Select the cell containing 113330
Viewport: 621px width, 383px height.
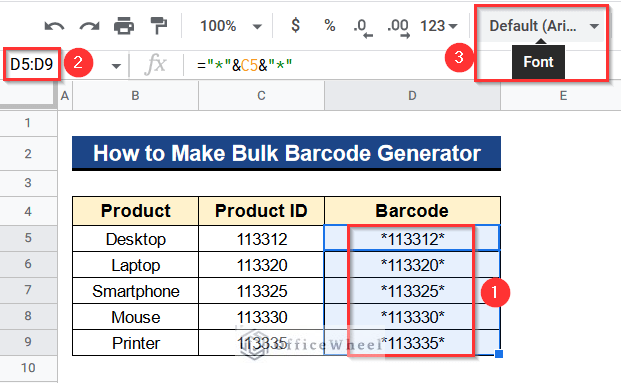click(x=261, y=317)
